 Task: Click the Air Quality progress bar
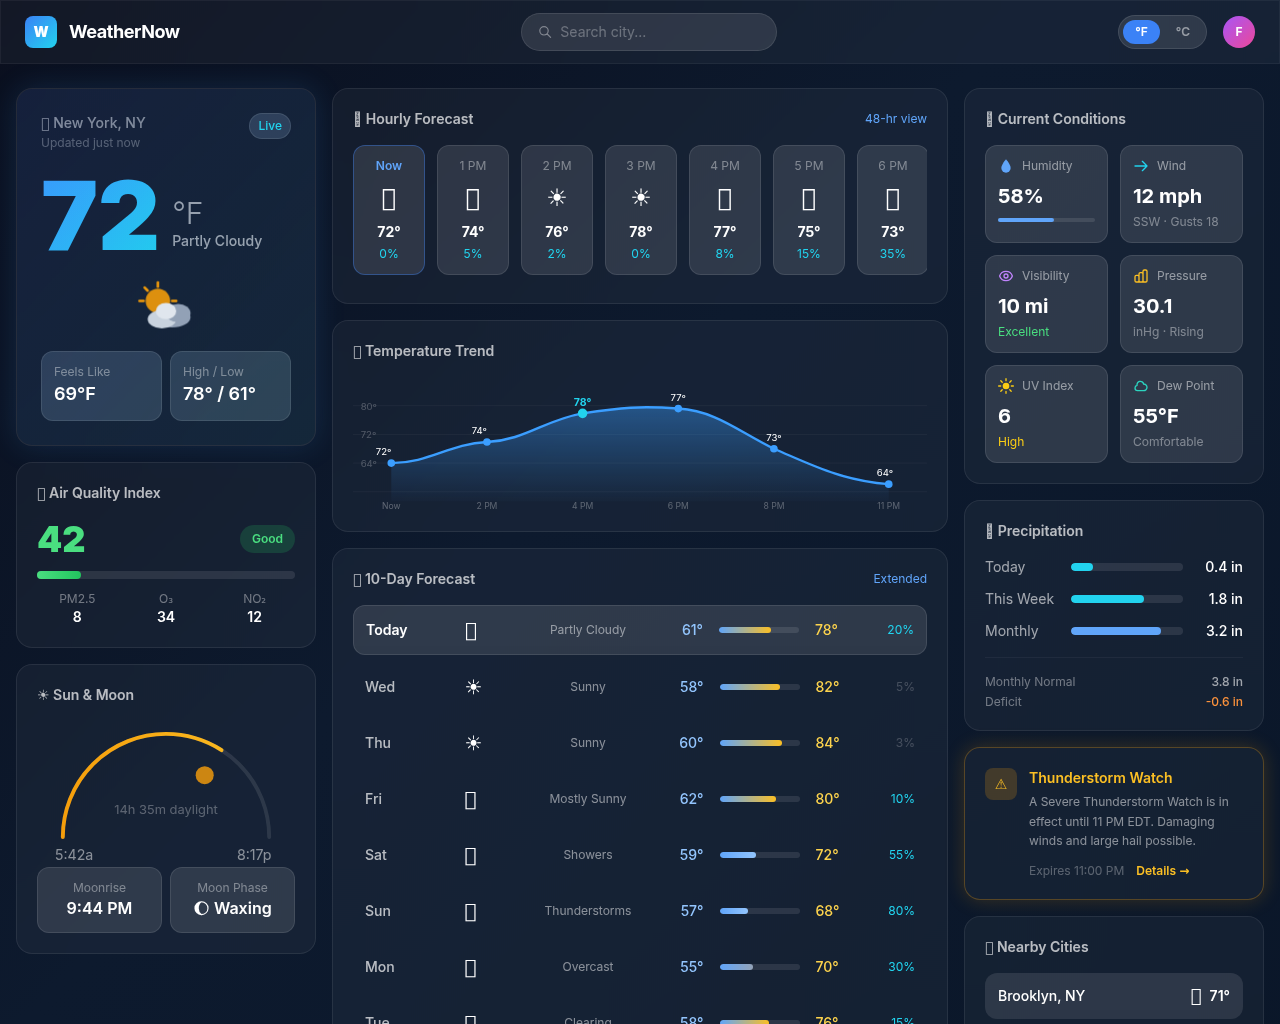pos(166,575)
